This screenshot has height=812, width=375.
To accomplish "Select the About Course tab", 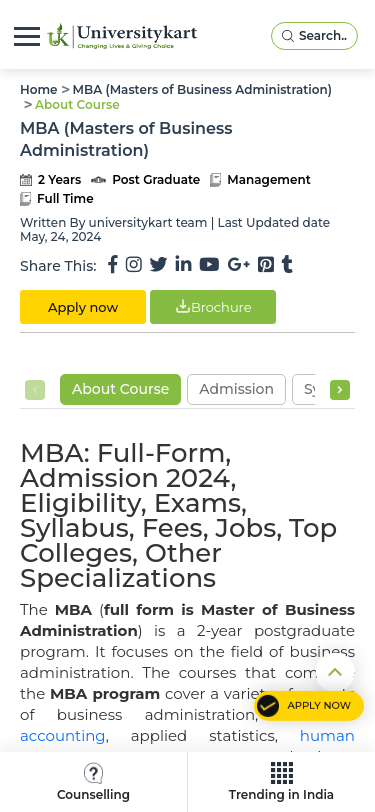I will tap(121, 389).
